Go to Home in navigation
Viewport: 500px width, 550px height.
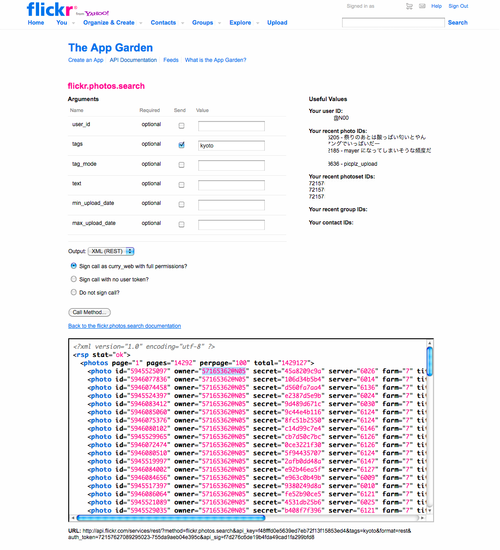click(36, 22)
